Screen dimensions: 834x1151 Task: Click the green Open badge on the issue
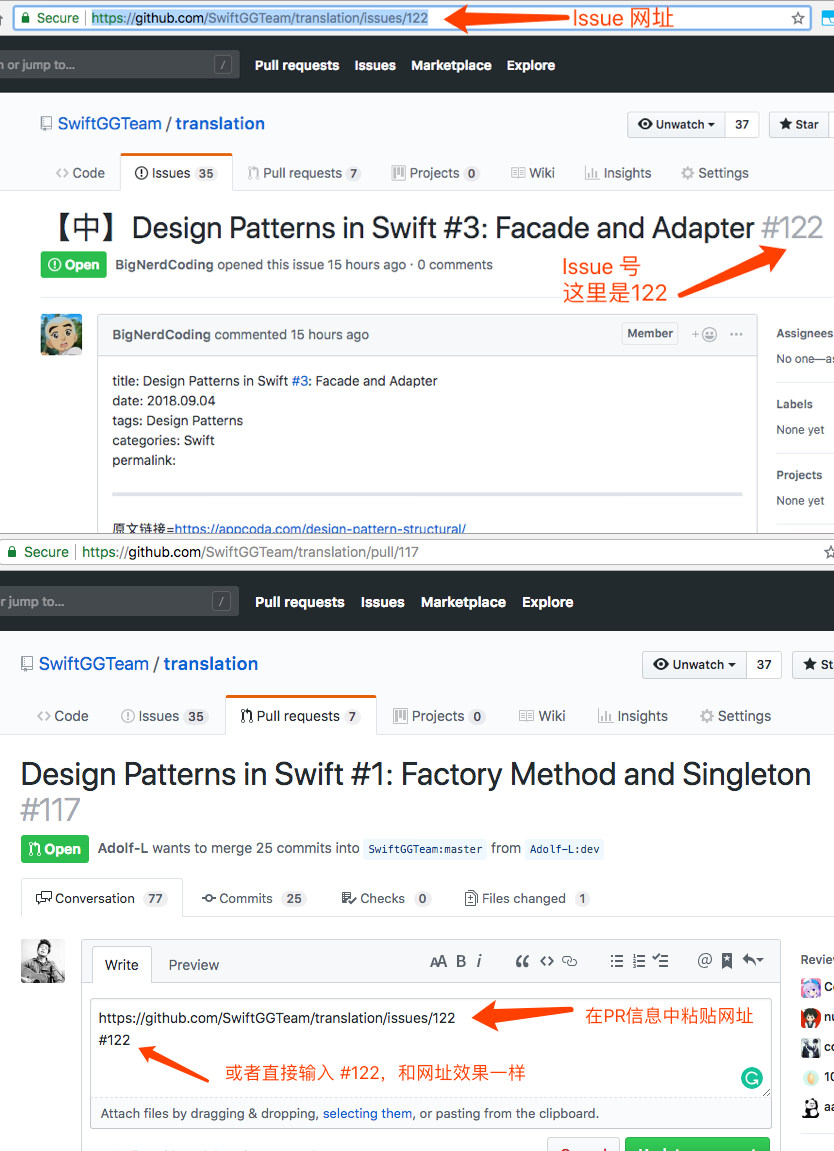tap(73, 265)
